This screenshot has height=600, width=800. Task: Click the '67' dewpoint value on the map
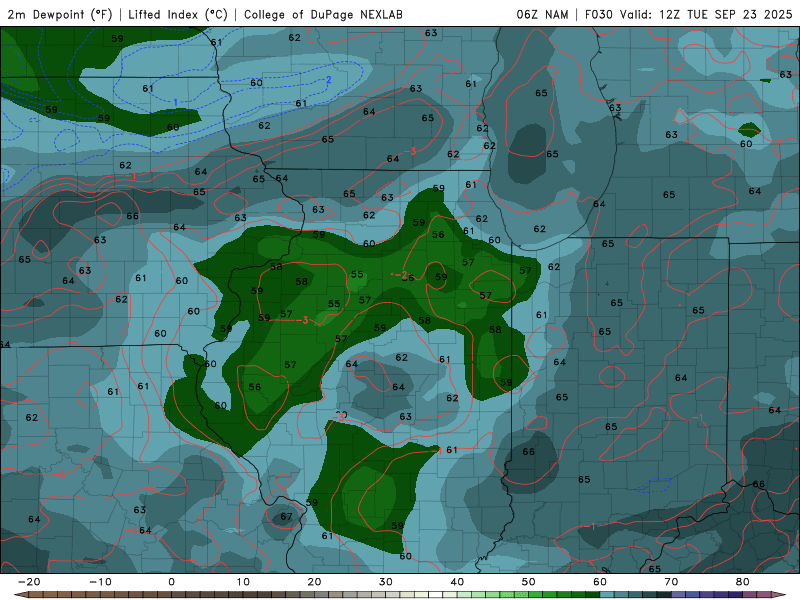(286, 516)
